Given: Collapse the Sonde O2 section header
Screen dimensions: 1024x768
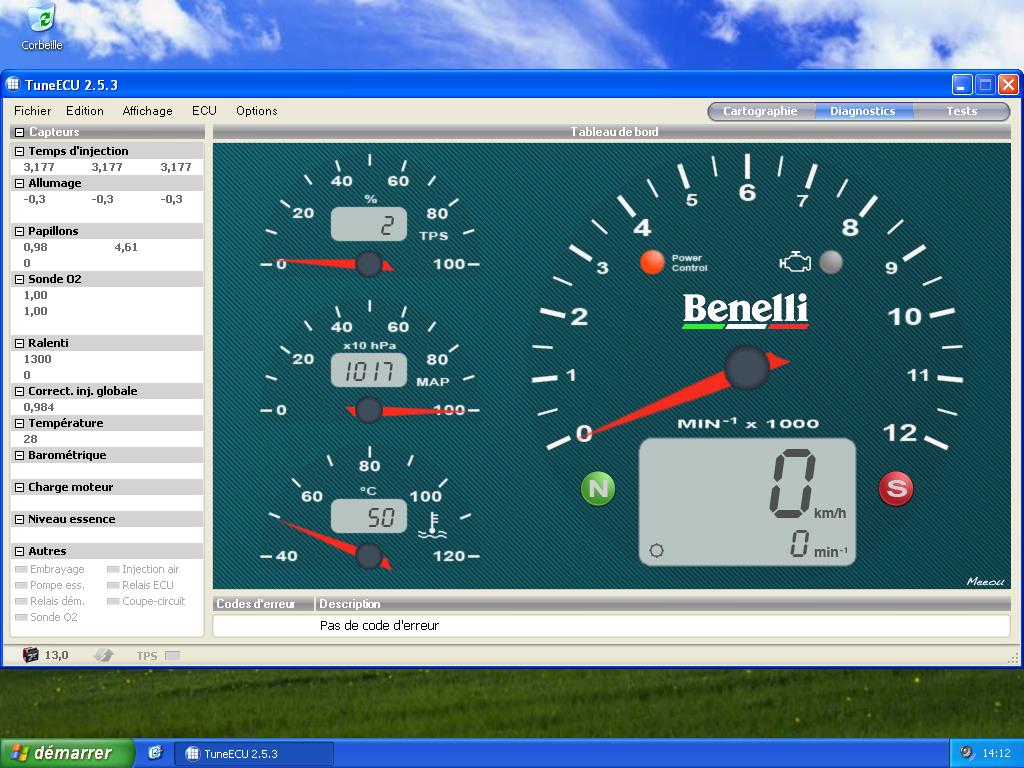Looking at the screenshot, I should [x=20, y=280].
